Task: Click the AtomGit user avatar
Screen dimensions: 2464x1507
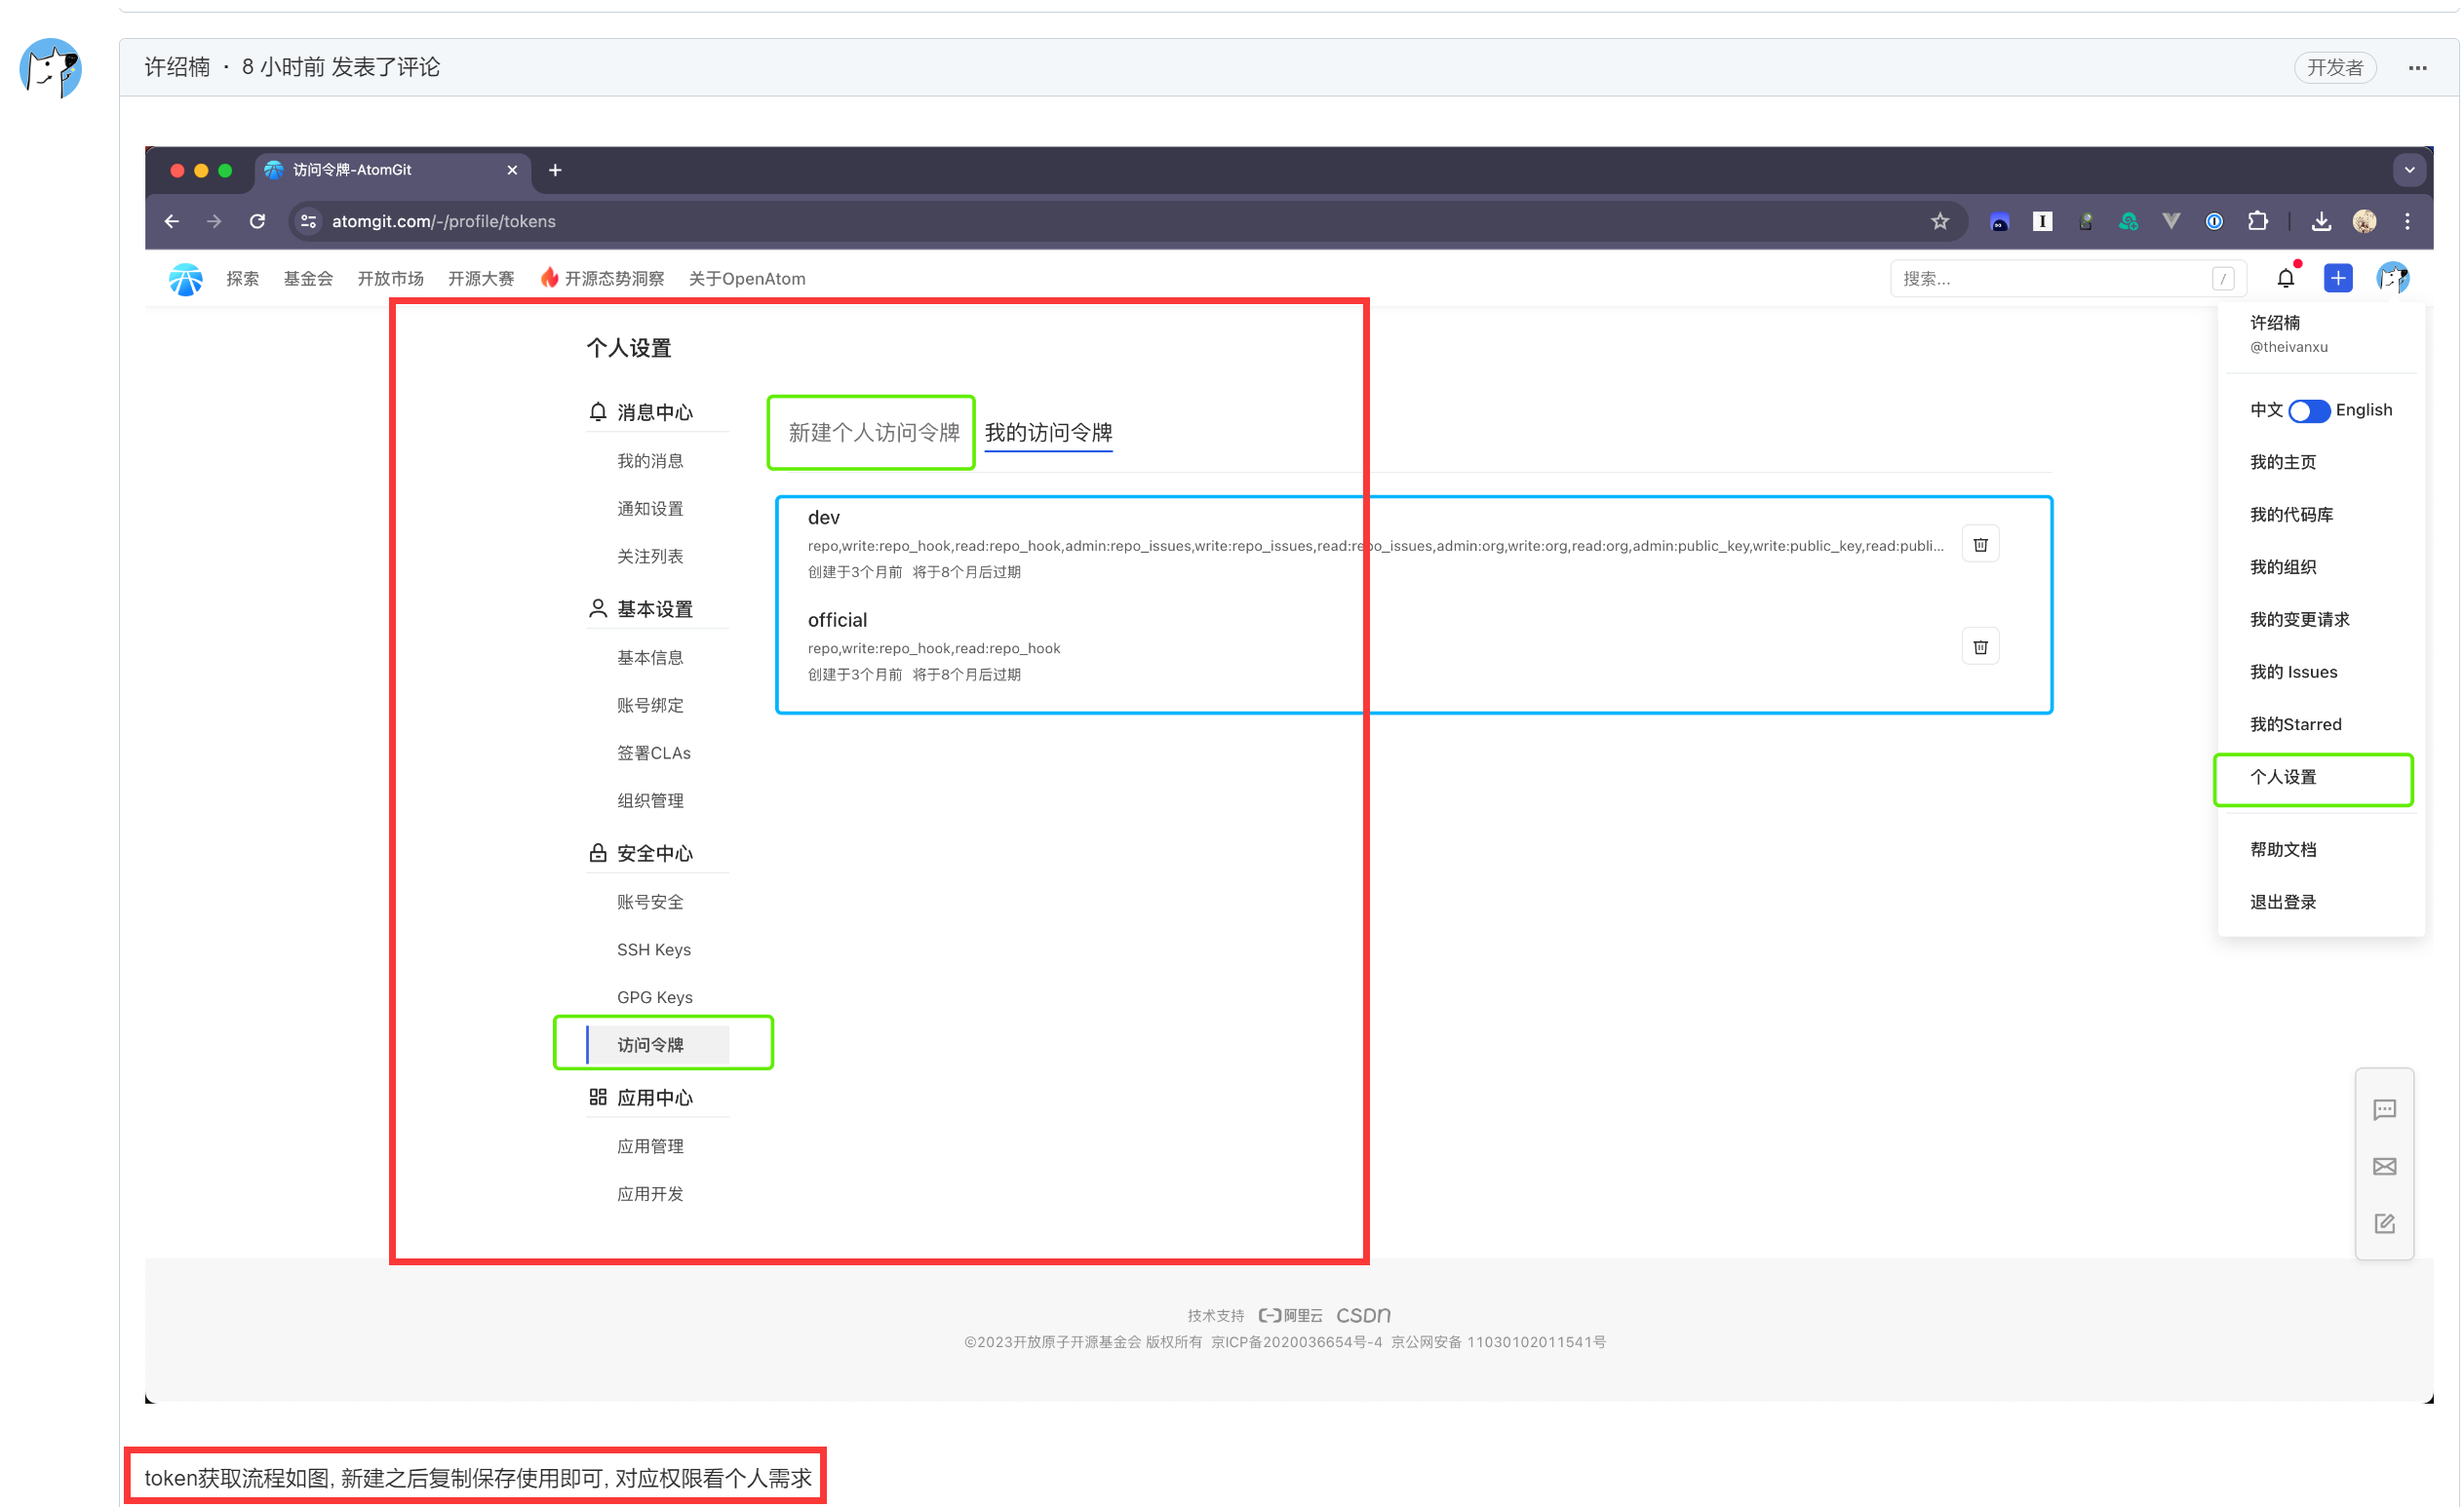Action: 2392,278
